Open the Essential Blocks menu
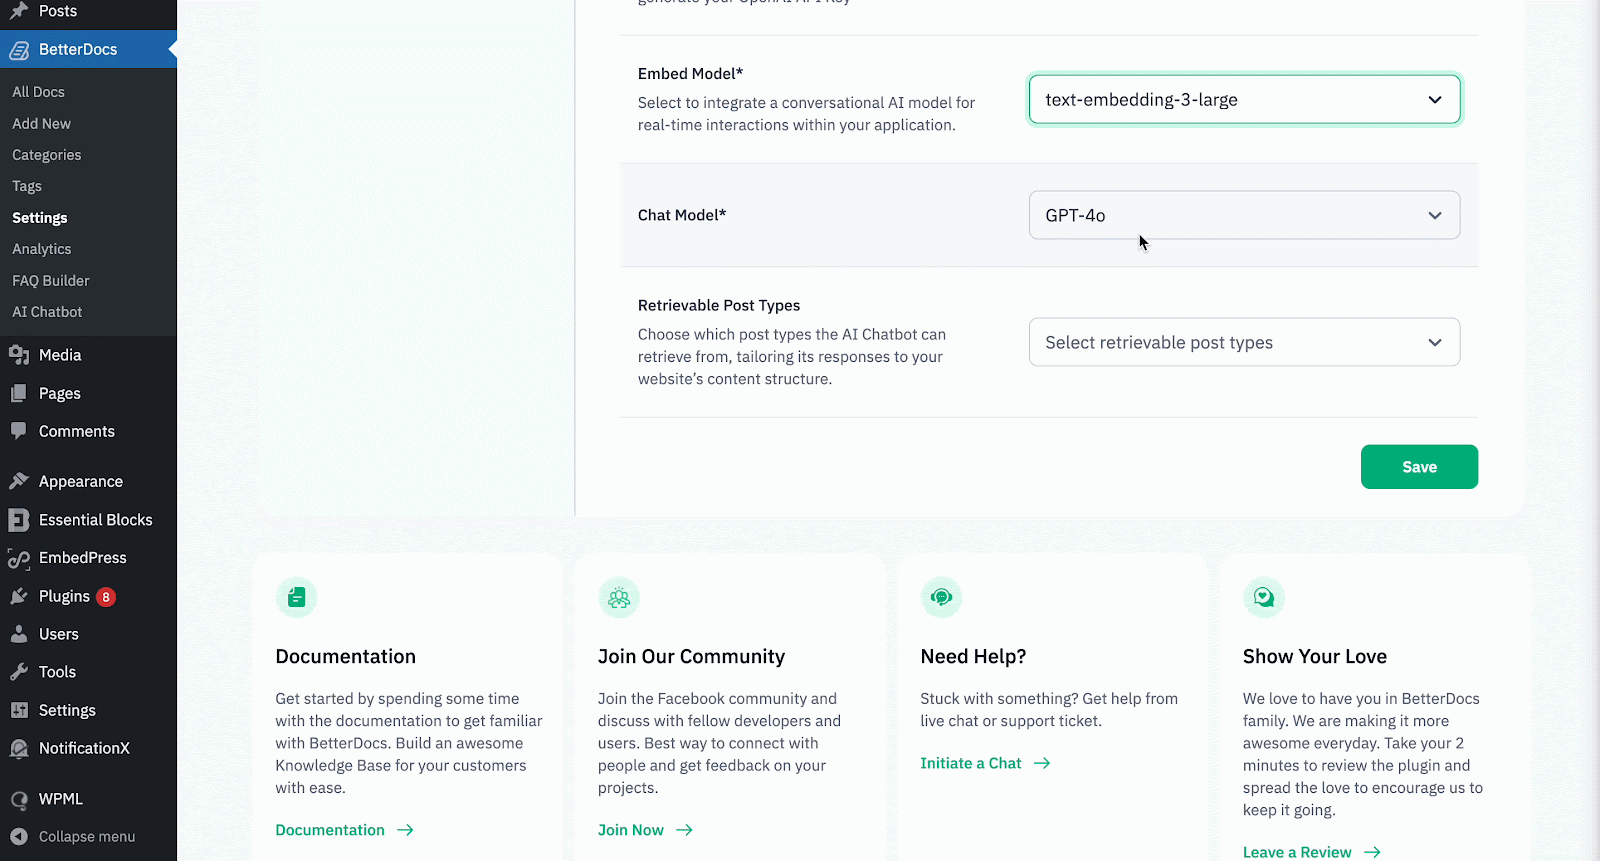 point(95,520)
